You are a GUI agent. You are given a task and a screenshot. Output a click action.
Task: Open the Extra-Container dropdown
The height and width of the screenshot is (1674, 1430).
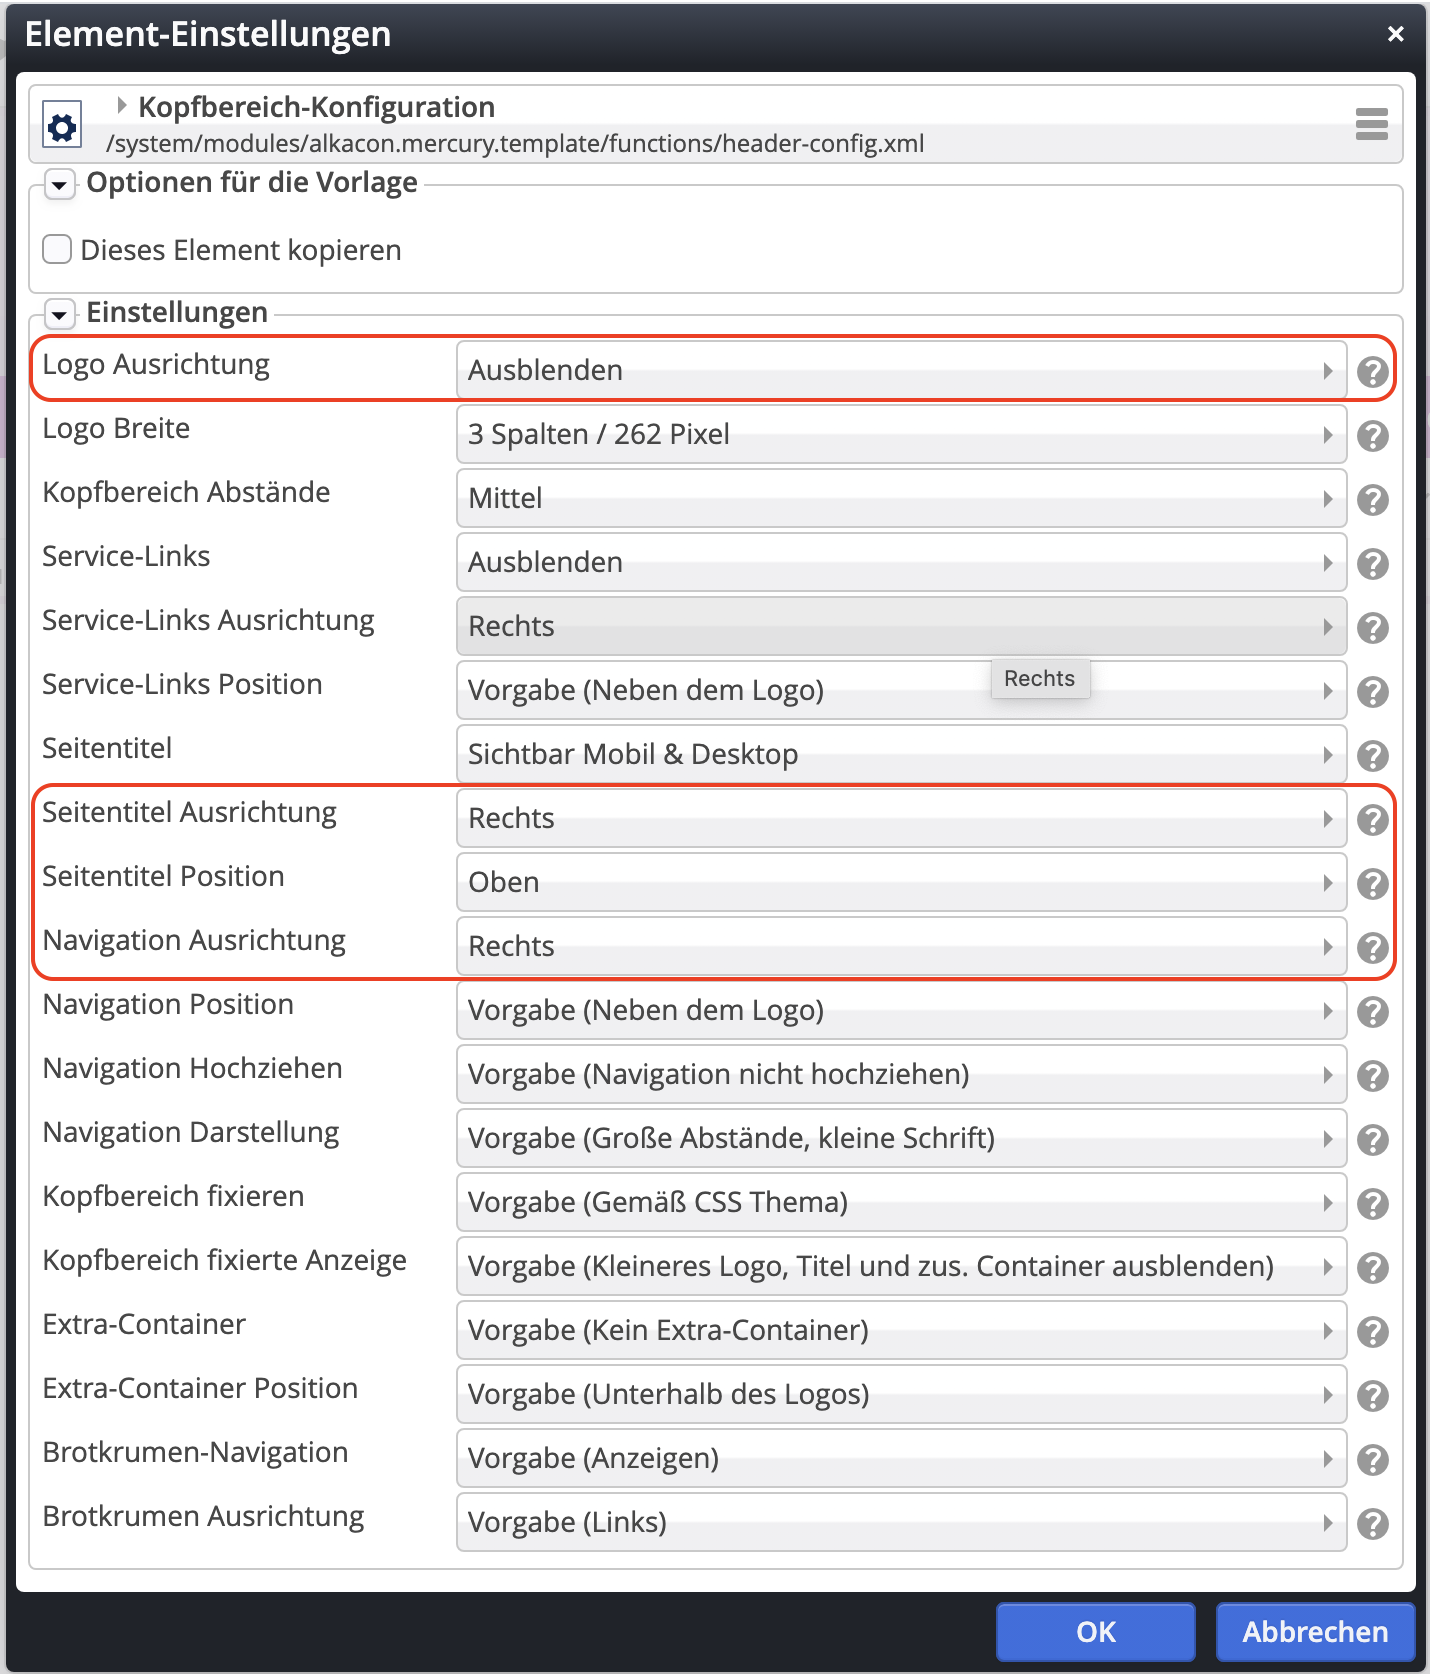click(x=901, y=1330)
